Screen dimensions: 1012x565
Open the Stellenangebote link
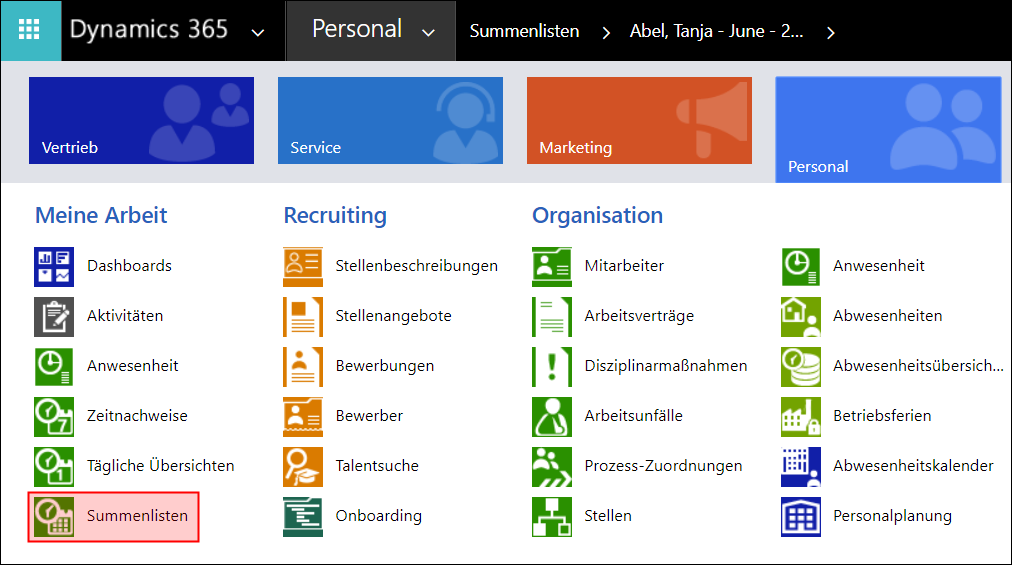pyautogui.click(x=393, y=316)
